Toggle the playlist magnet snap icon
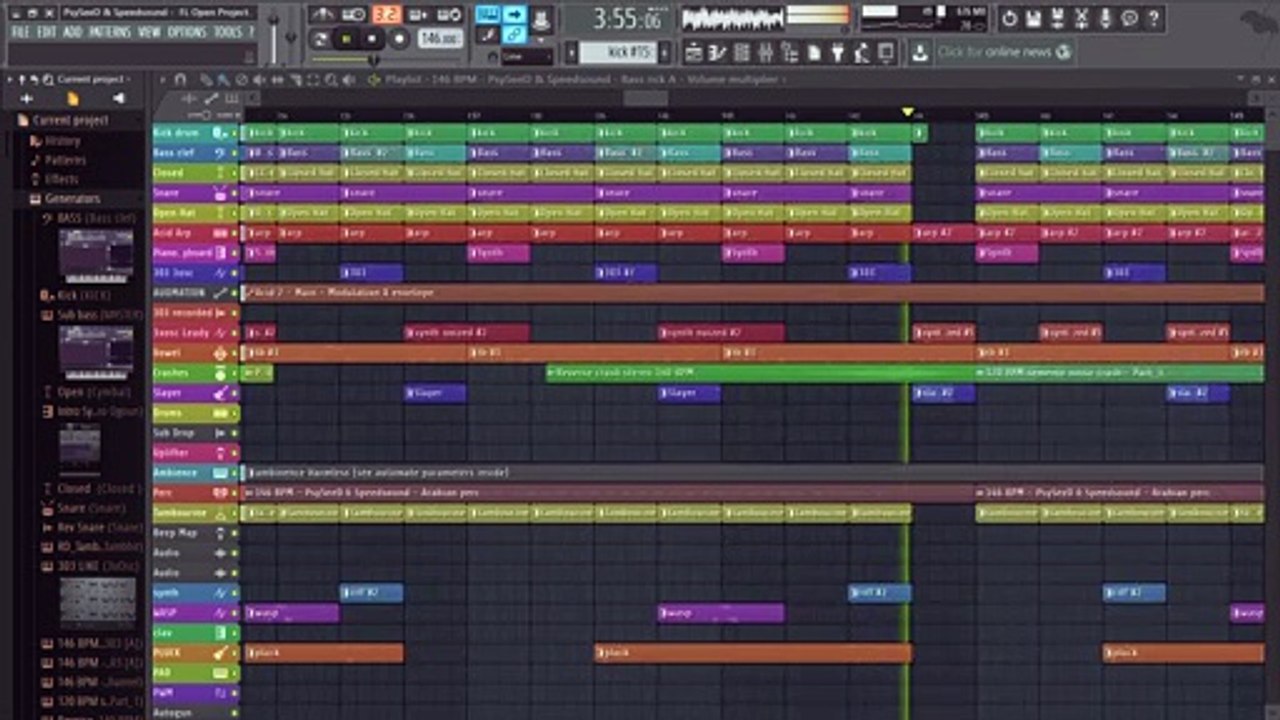 [x=180, y=79]
